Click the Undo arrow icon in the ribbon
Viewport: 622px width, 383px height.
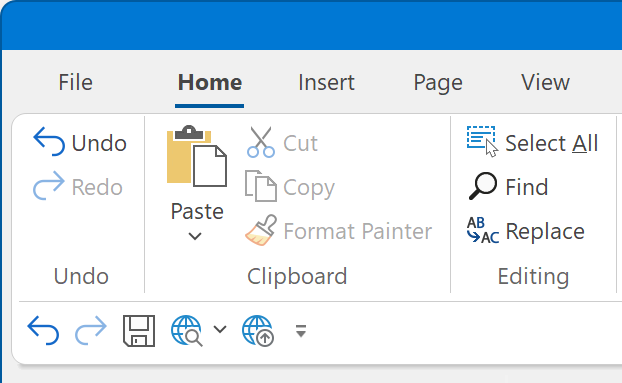(x=49, y=142)
